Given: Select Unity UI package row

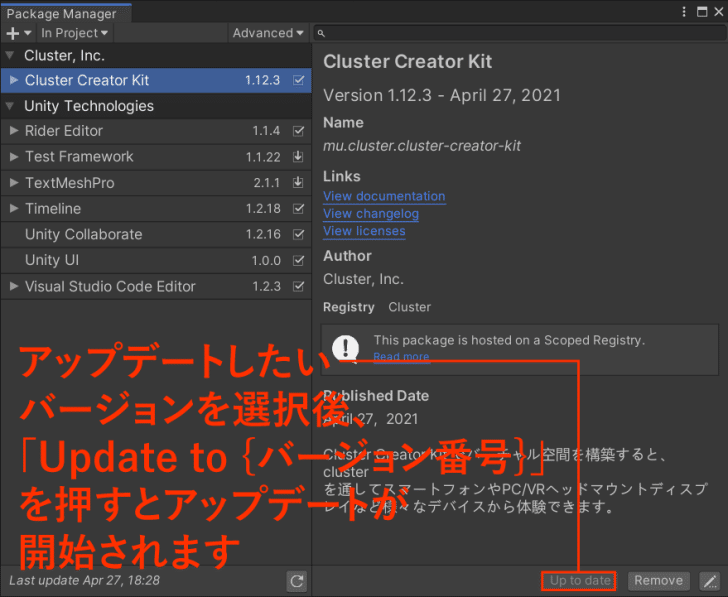Looking at the screenshot, I should 156,260.
